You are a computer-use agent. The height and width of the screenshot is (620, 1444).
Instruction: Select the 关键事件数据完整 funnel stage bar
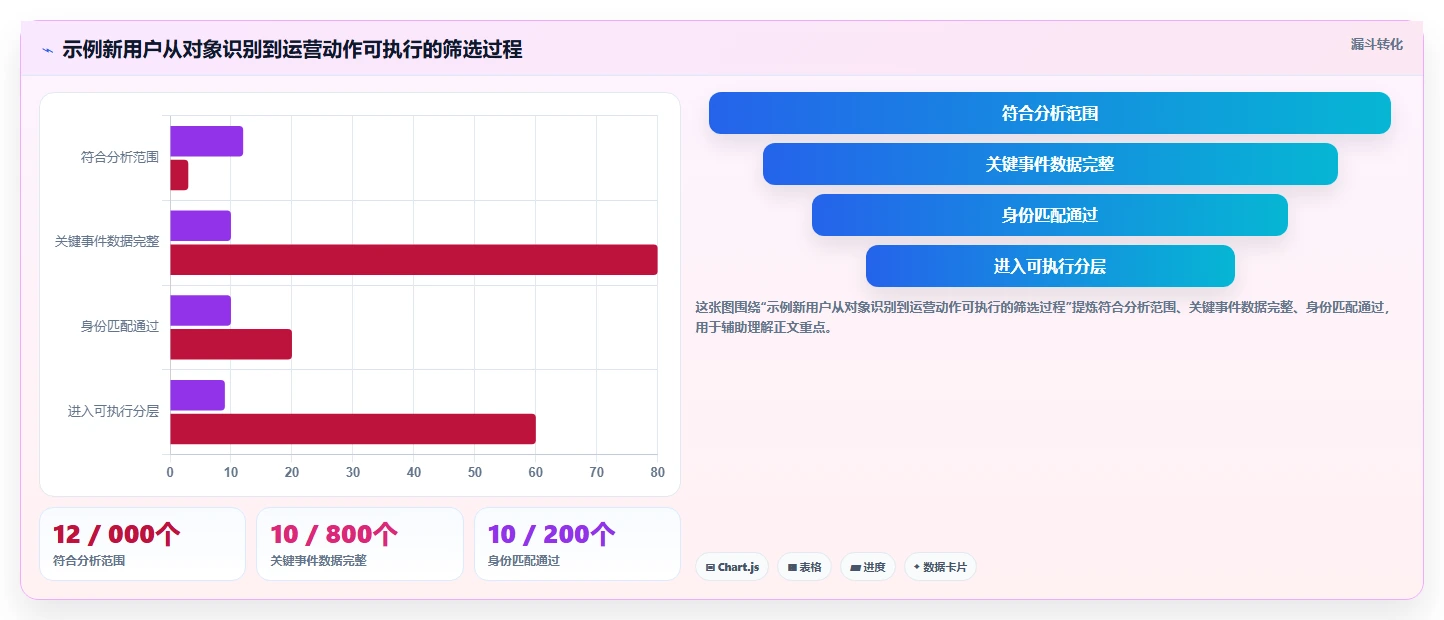tap(1049, 164)
